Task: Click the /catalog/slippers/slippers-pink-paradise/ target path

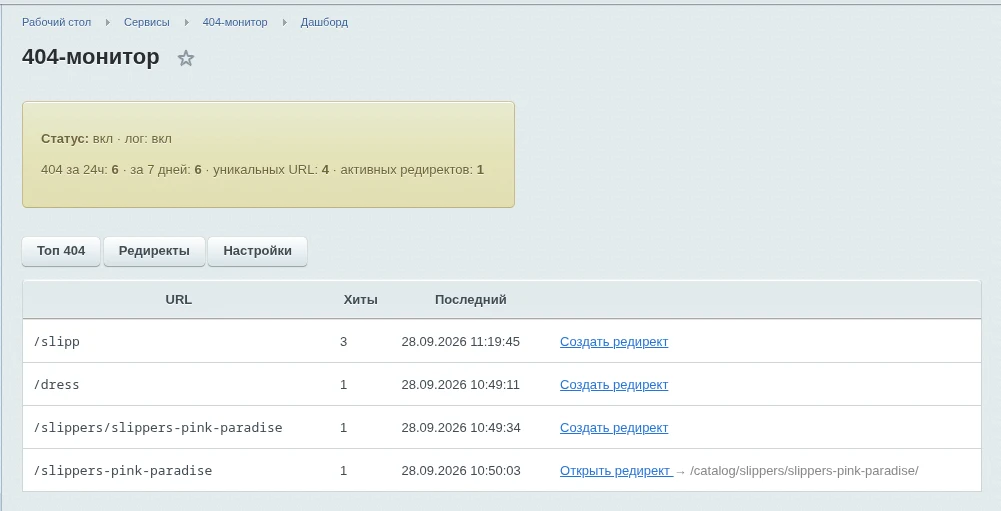Action: (x=804, y=471)
